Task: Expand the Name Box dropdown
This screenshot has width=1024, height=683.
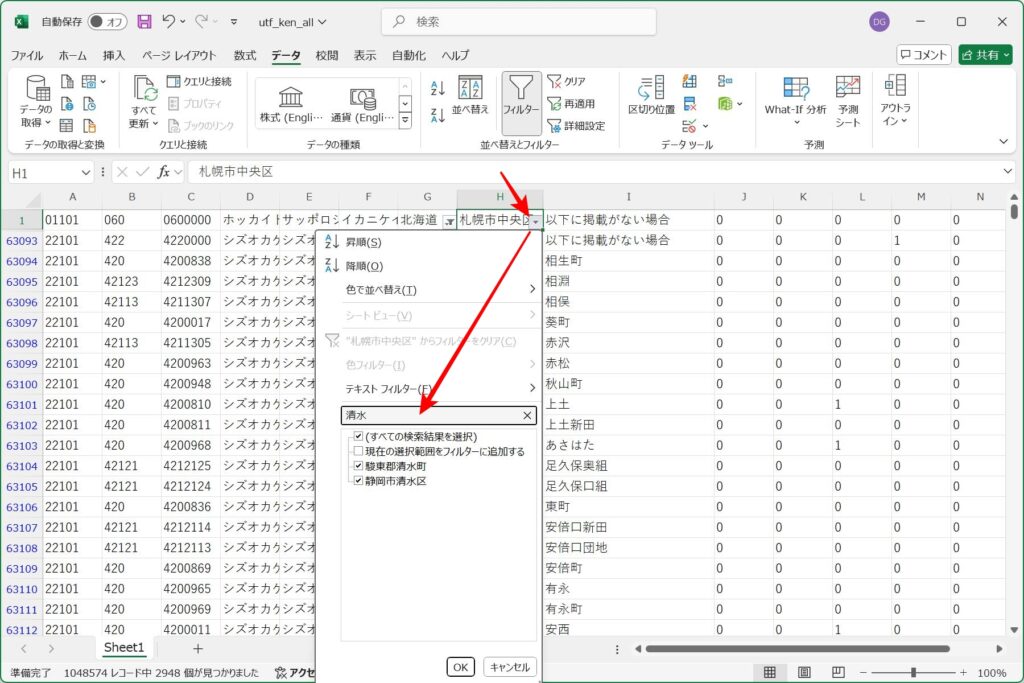Action: click(86, 172)
